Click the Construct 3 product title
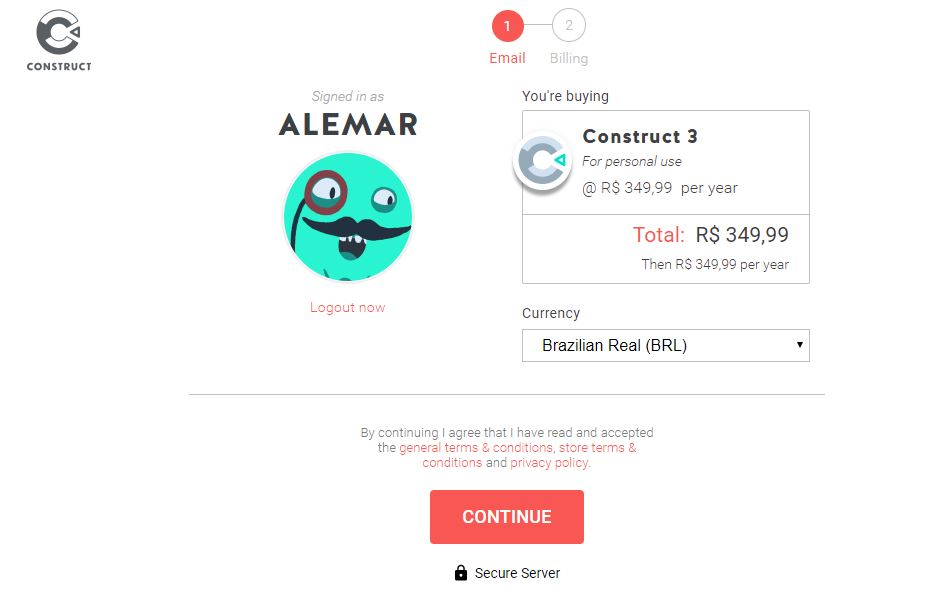 pyautogui.click(x=640, y=136)
